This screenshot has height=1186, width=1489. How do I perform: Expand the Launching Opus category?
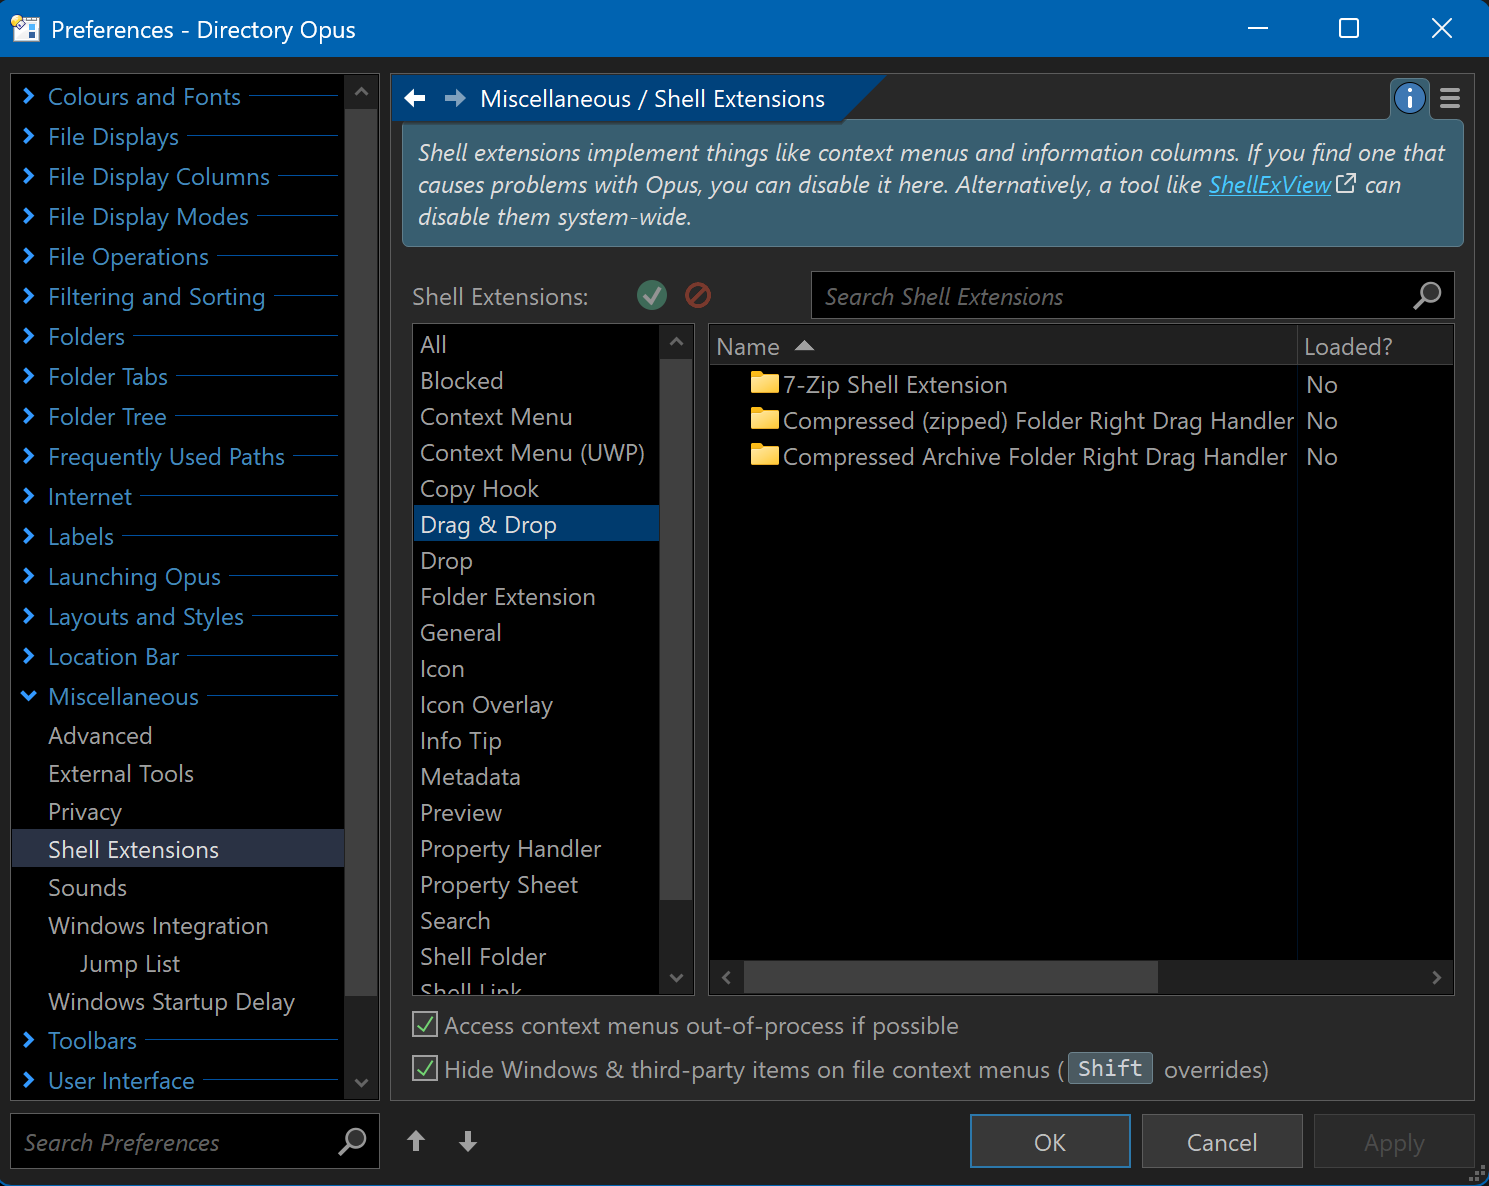tap(29, 576)
